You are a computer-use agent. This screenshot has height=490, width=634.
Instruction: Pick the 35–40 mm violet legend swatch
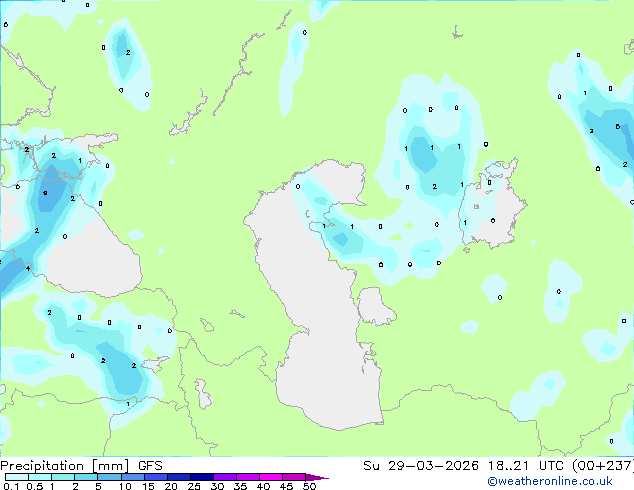pos(248,477)
